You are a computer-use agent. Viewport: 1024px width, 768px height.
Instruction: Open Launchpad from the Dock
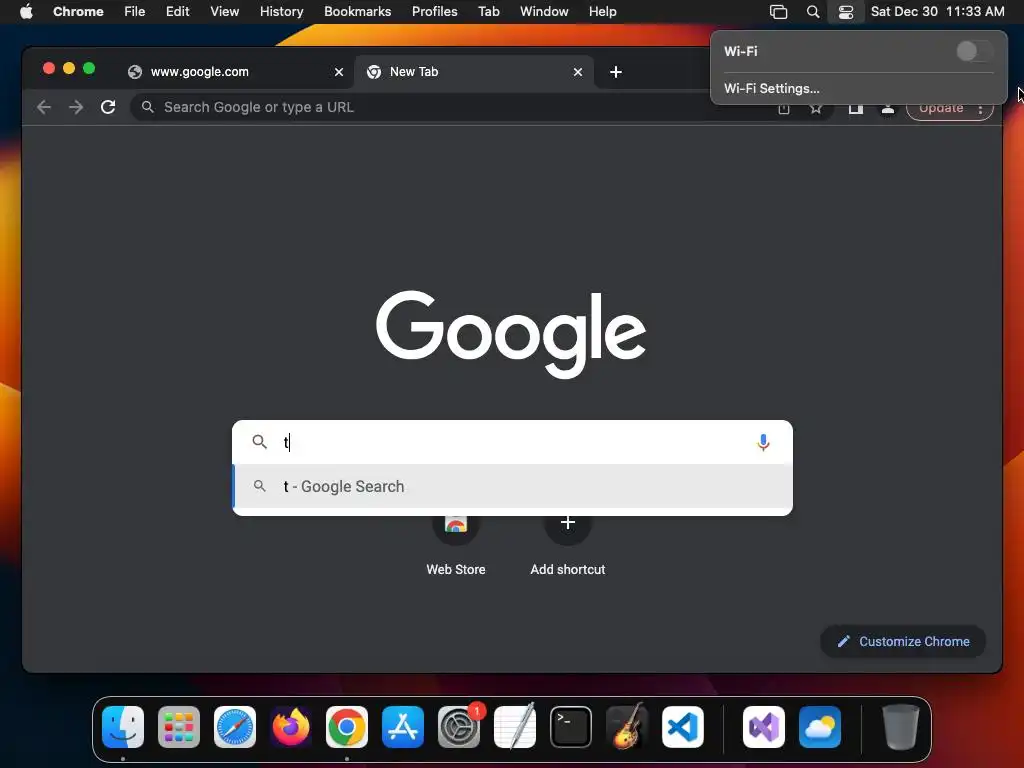[178, 727]
